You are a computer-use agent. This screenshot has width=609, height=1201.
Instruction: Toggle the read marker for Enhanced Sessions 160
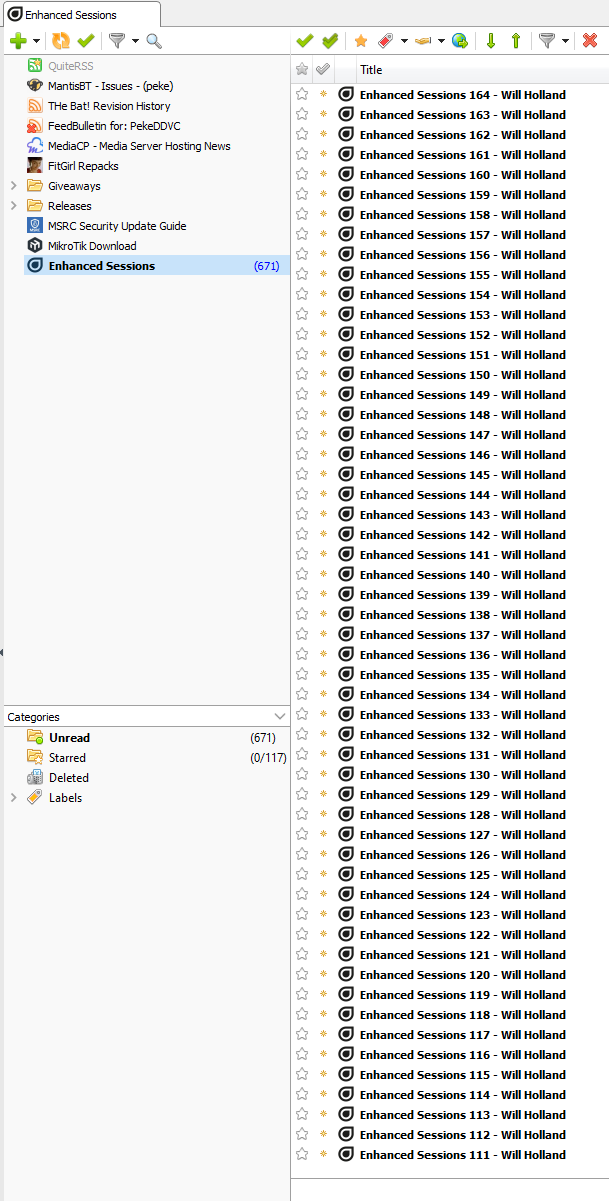322,175
